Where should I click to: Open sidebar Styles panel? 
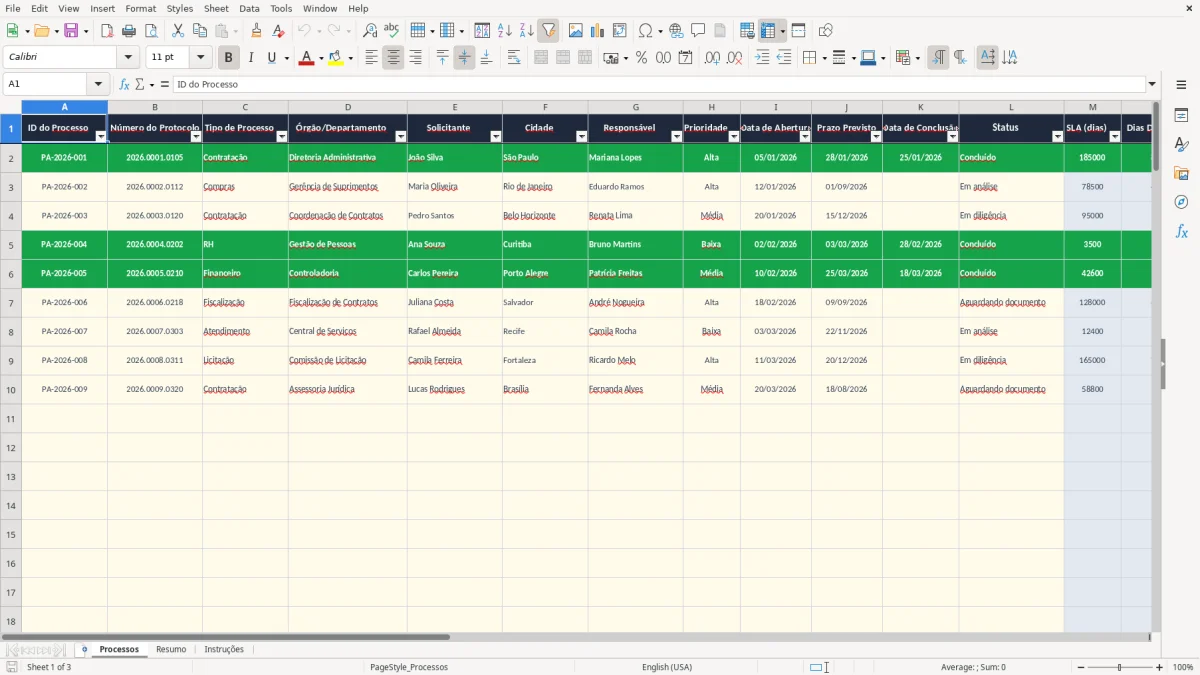(1181, 145)
